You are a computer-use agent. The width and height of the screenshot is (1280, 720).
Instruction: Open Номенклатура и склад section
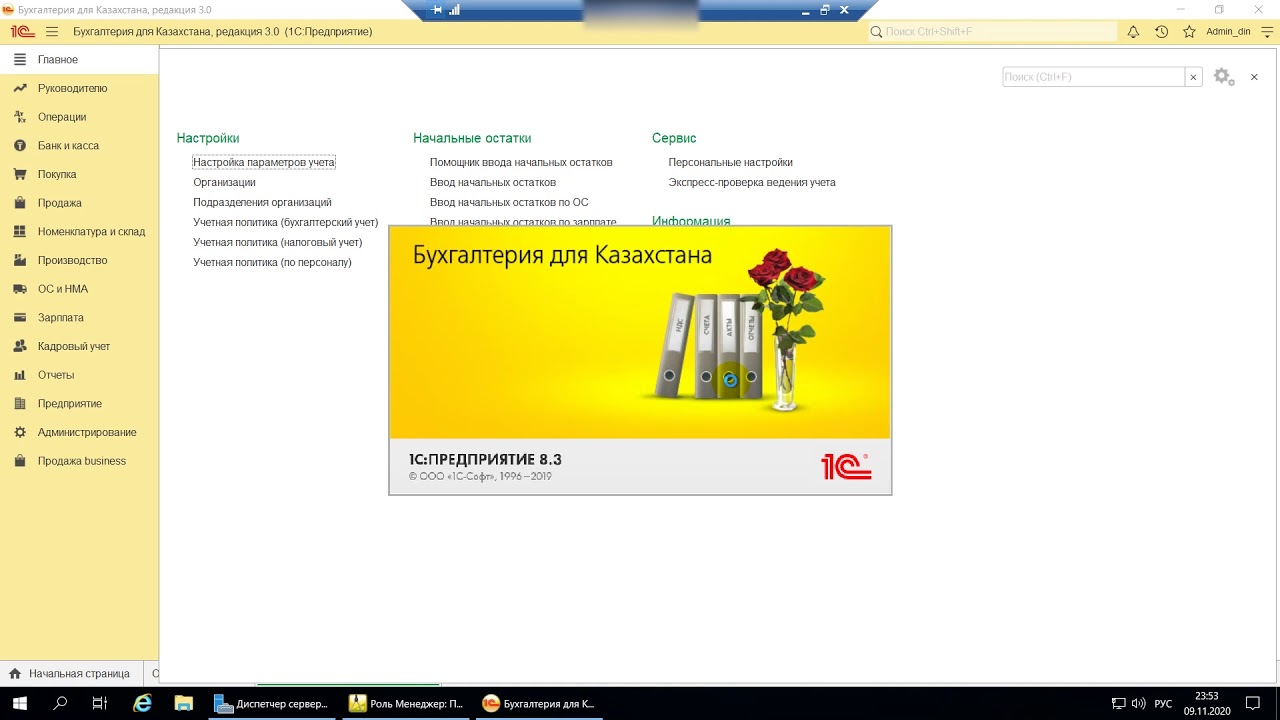(x=79, y=232)
